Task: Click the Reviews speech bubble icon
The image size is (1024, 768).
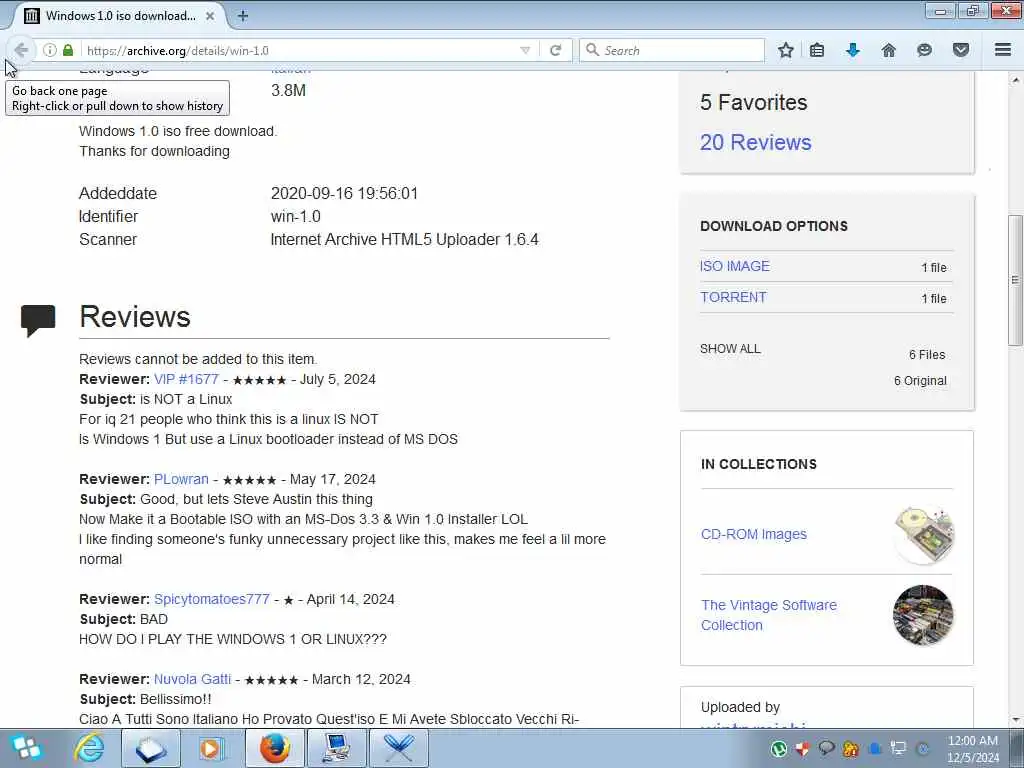Action: click(38, 320)
